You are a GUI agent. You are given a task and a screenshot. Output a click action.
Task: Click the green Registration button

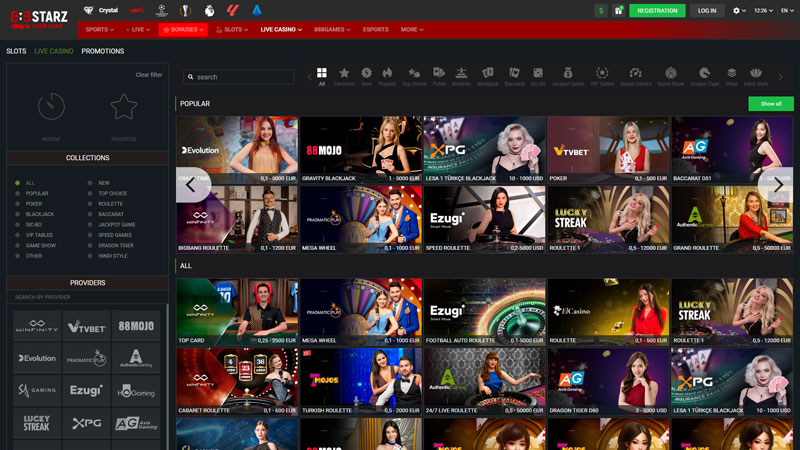tap(657, 10)
